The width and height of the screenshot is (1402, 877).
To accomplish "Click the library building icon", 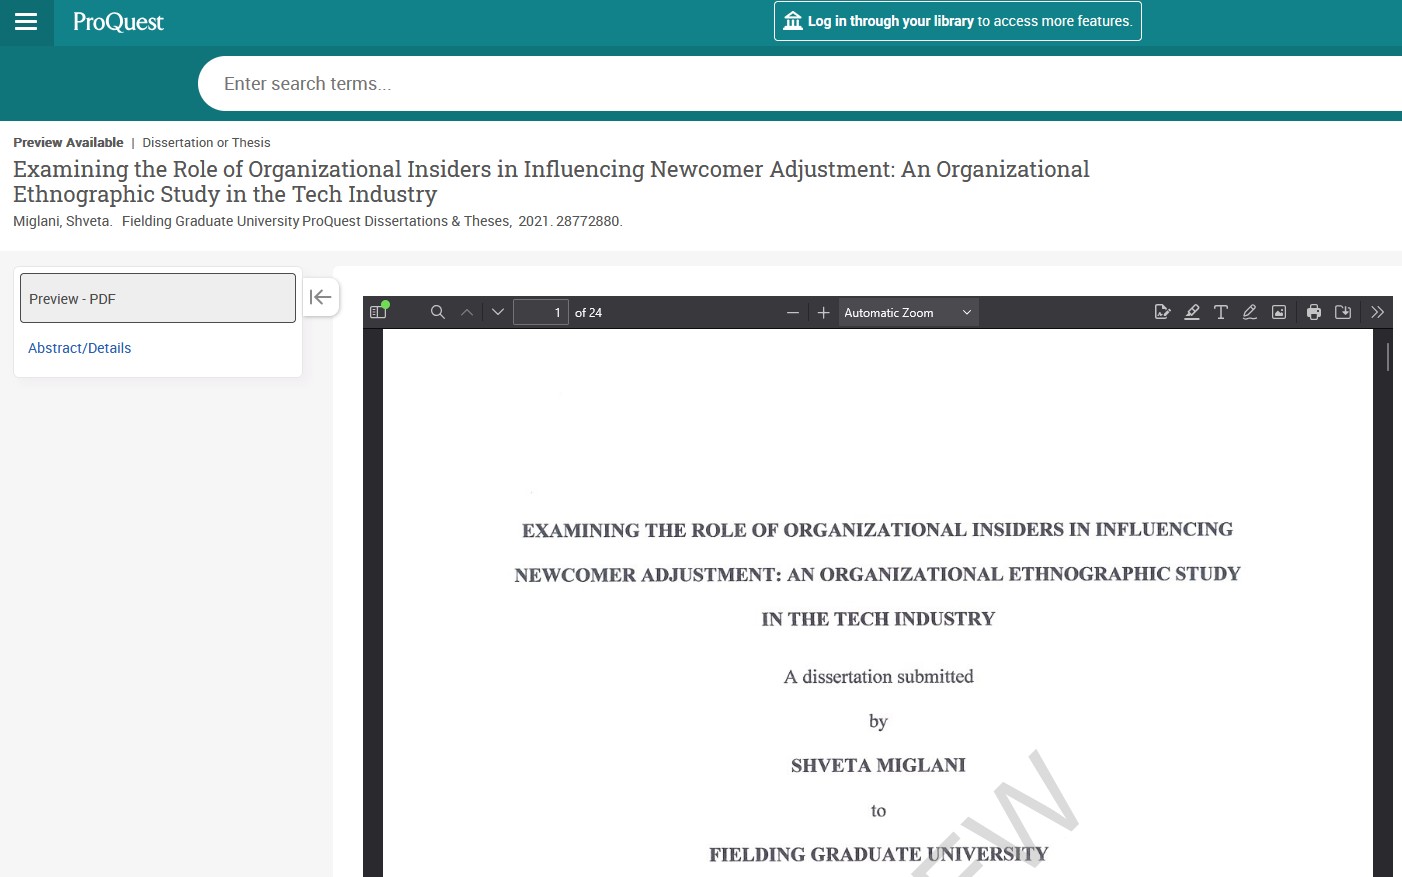I will tap(793, 21).
